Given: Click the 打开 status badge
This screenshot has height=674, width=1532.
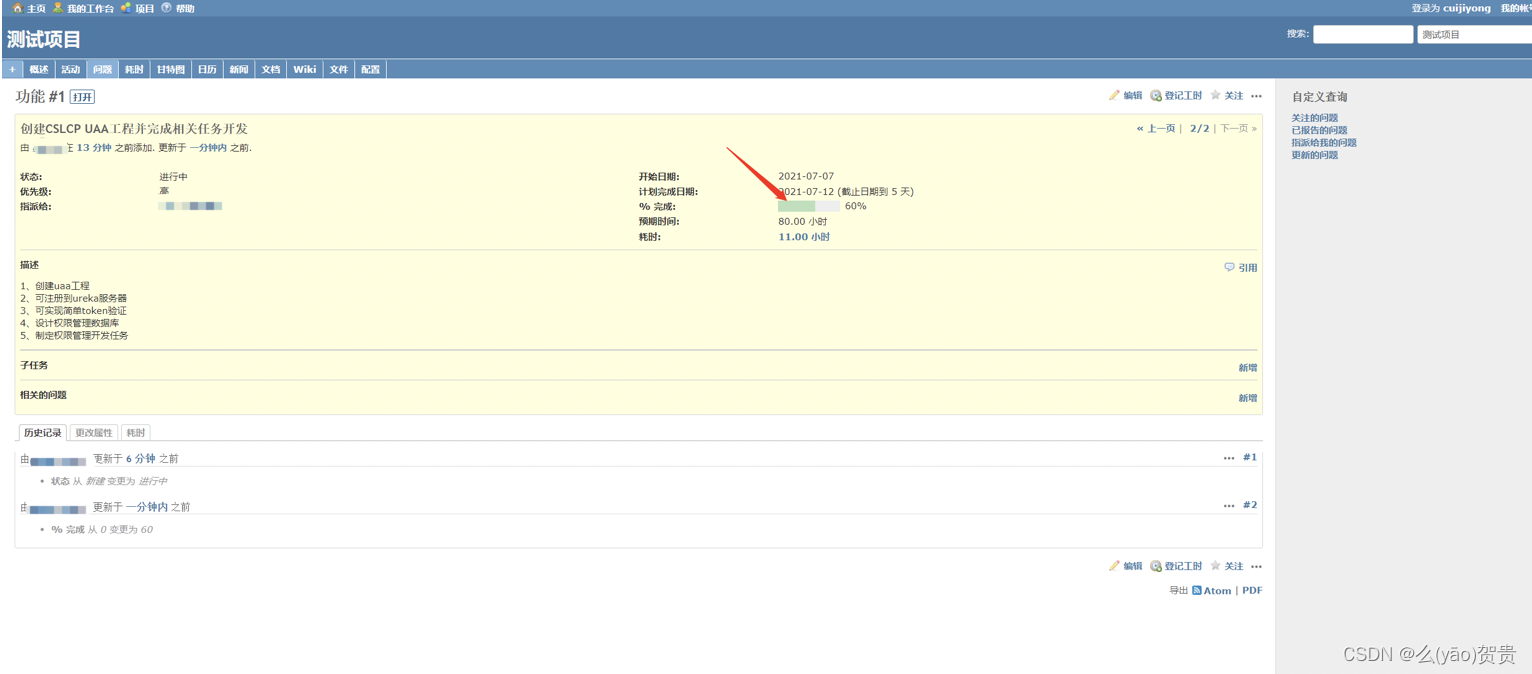Looking at the screenshot, I should [82, 97].
